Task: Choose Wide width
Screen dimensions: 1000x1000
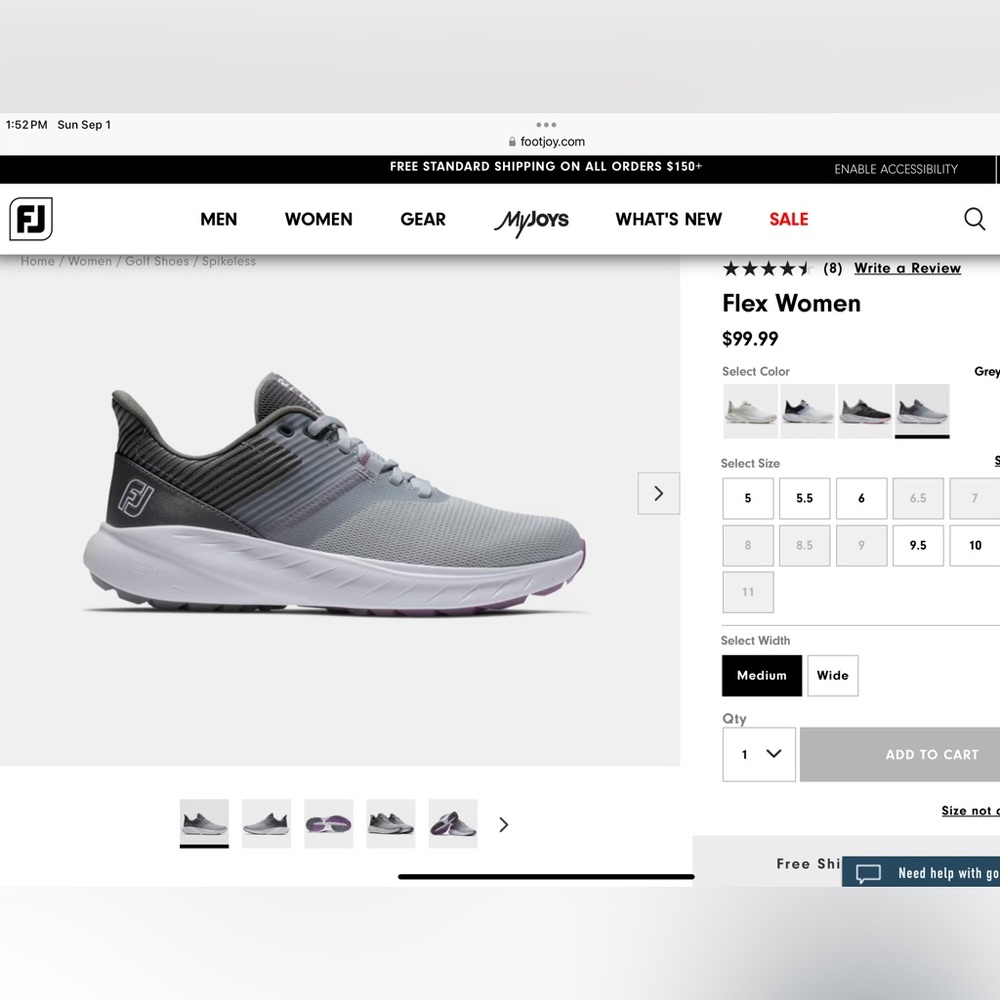Action: coord(833,675)
